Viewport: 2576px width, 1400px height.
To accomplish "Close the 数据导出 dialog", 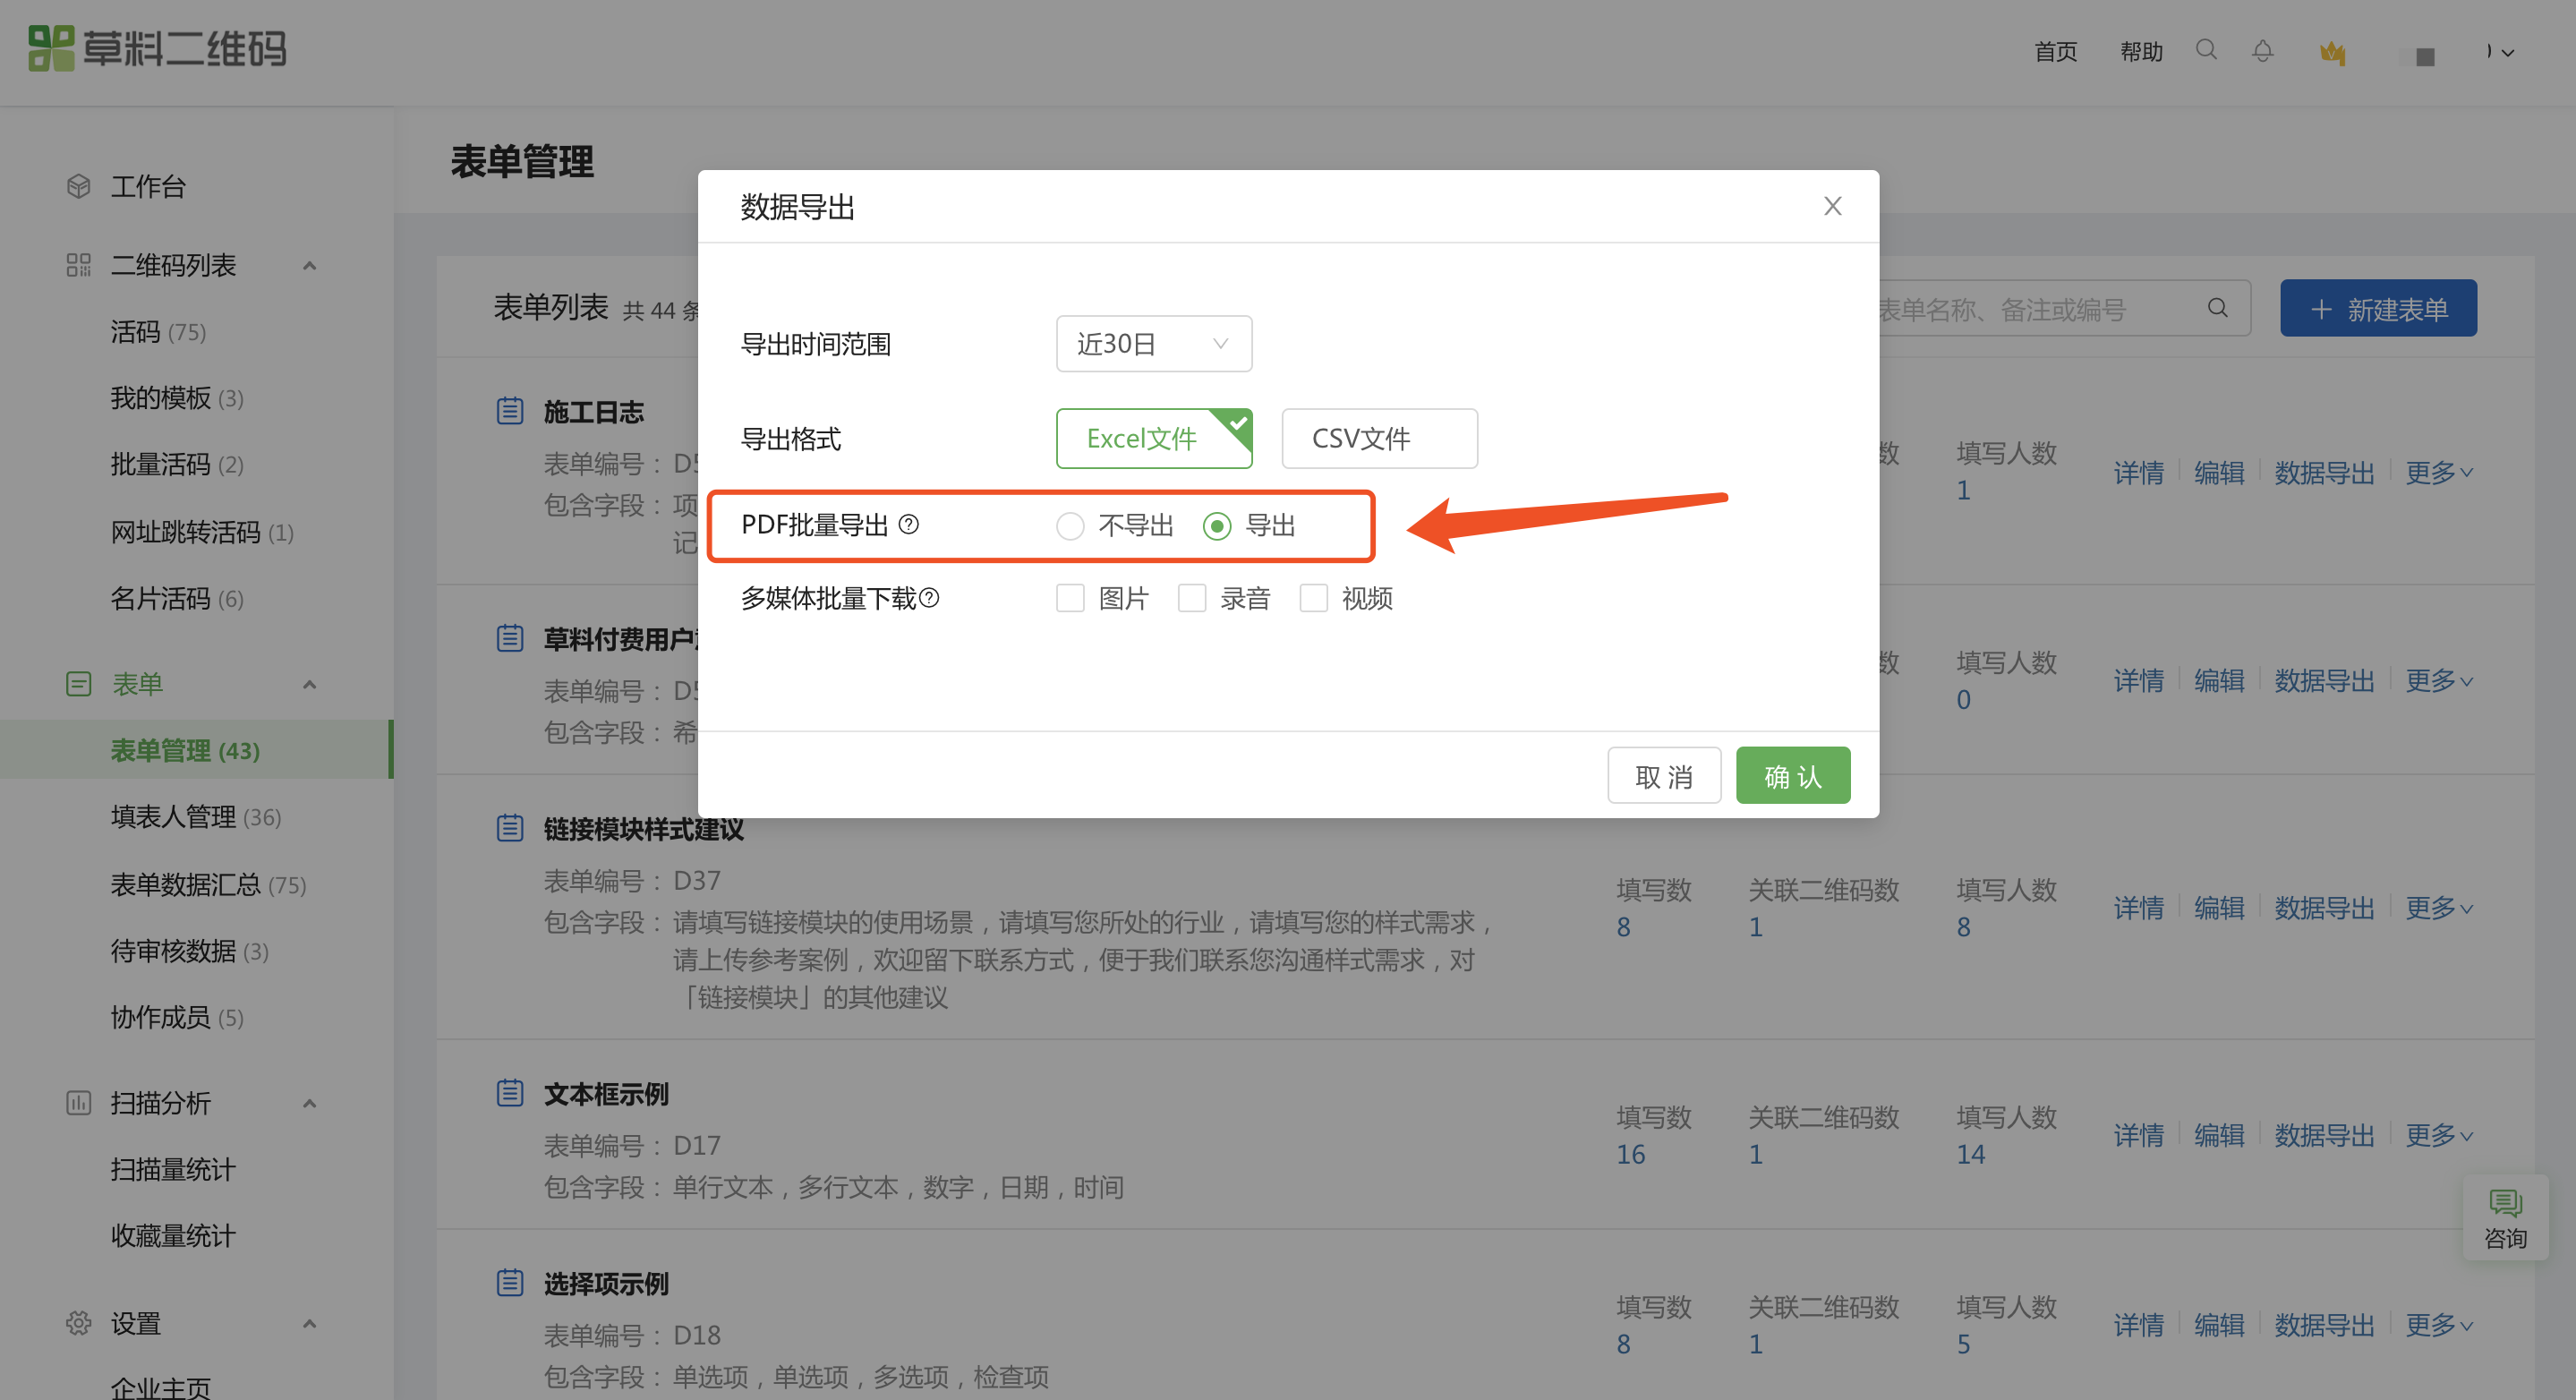I will pos(1832,206).
